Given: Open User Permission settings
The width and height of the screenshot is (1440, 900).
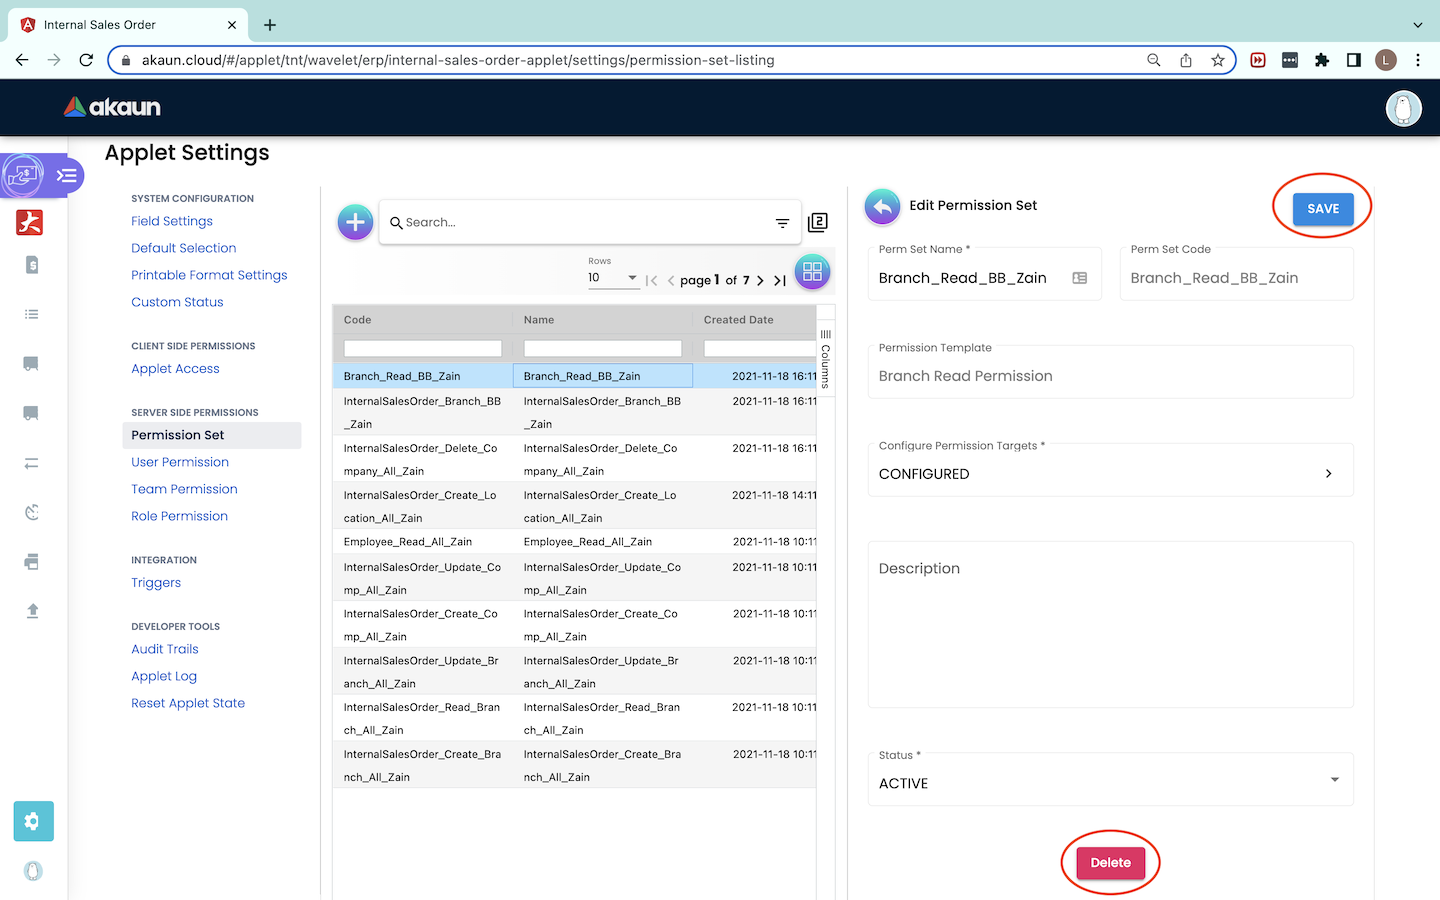Looking at the screenshot, I should tap(180, 462).
